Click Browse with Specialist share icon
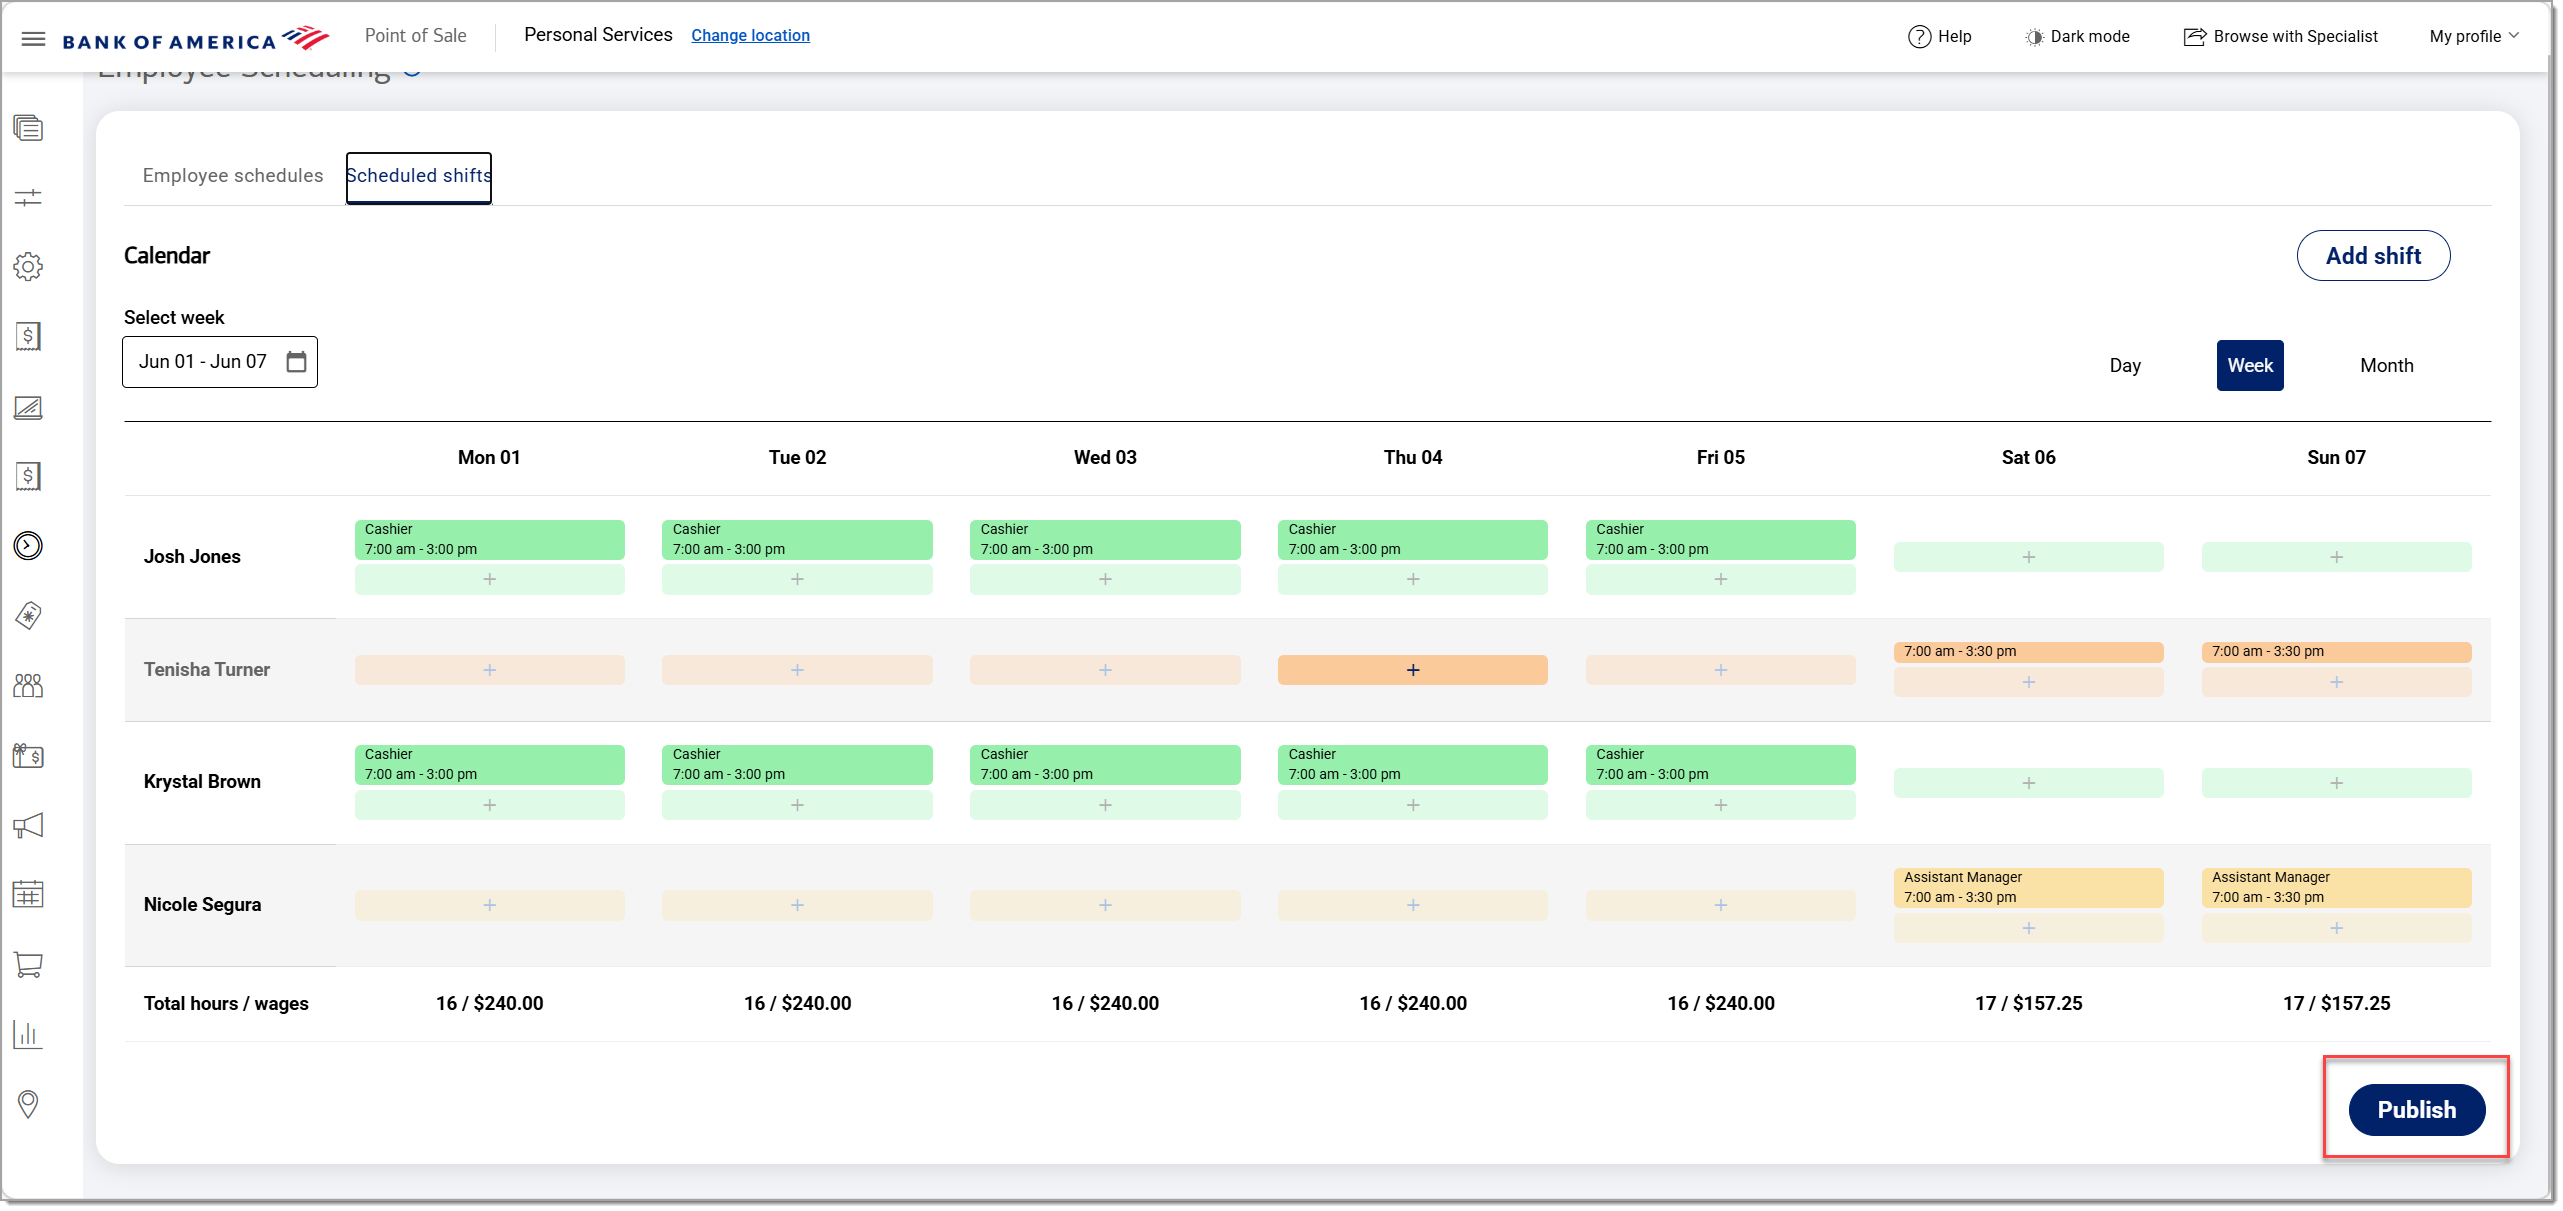2563x1211 pixels. [2194, 37]
